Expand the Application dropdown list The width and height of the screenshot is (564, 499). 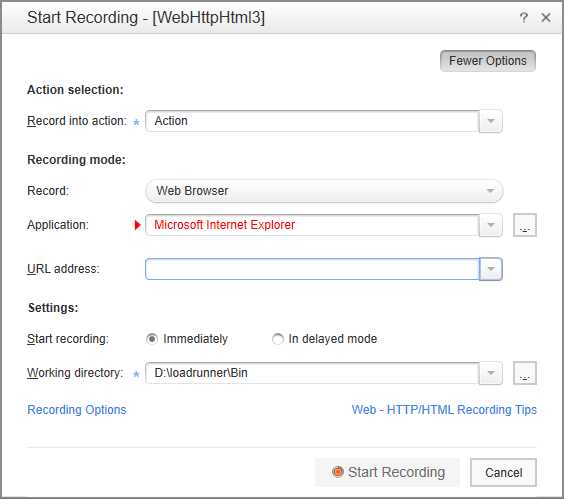coord(491,225)
